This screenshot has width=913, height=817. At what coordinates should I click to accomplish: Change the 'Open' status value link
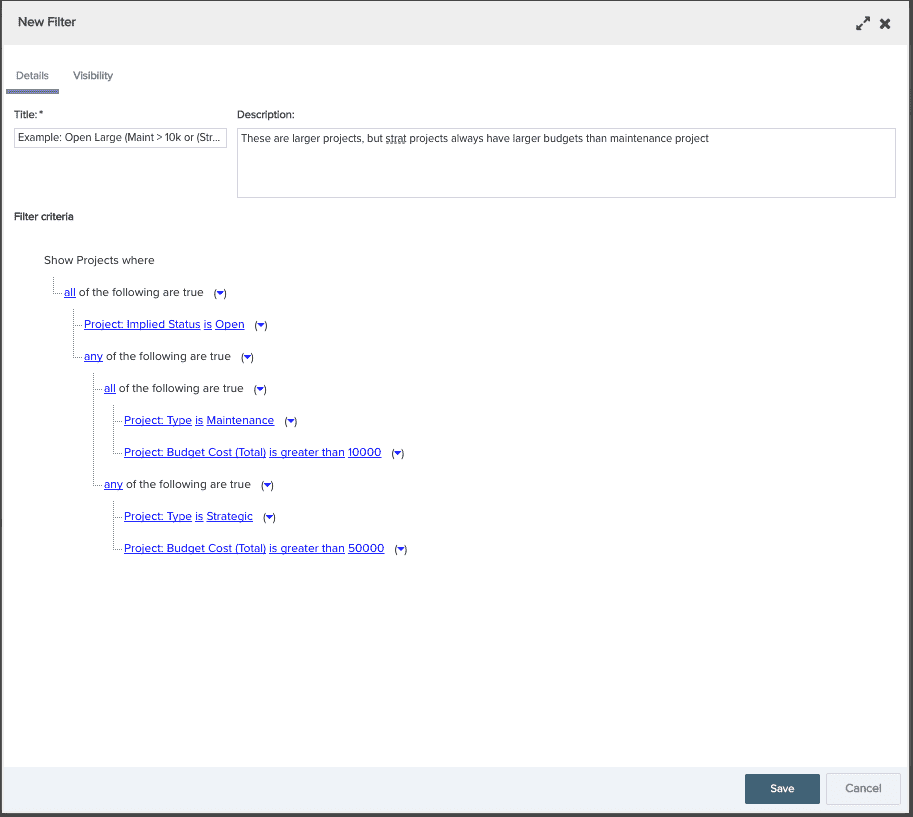coord(230,325)
